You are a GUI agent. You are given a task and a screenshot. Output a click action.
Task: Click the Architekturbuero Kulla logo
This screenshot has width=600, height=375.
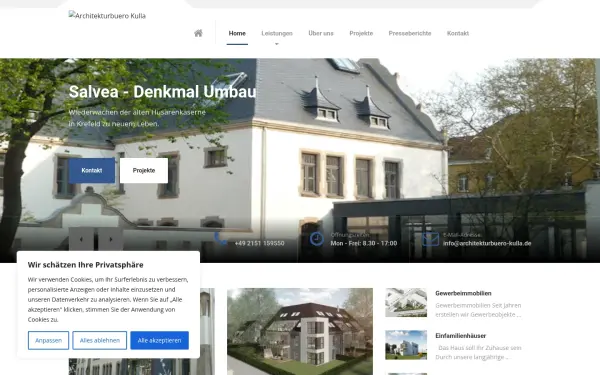[x=107, y=16]
